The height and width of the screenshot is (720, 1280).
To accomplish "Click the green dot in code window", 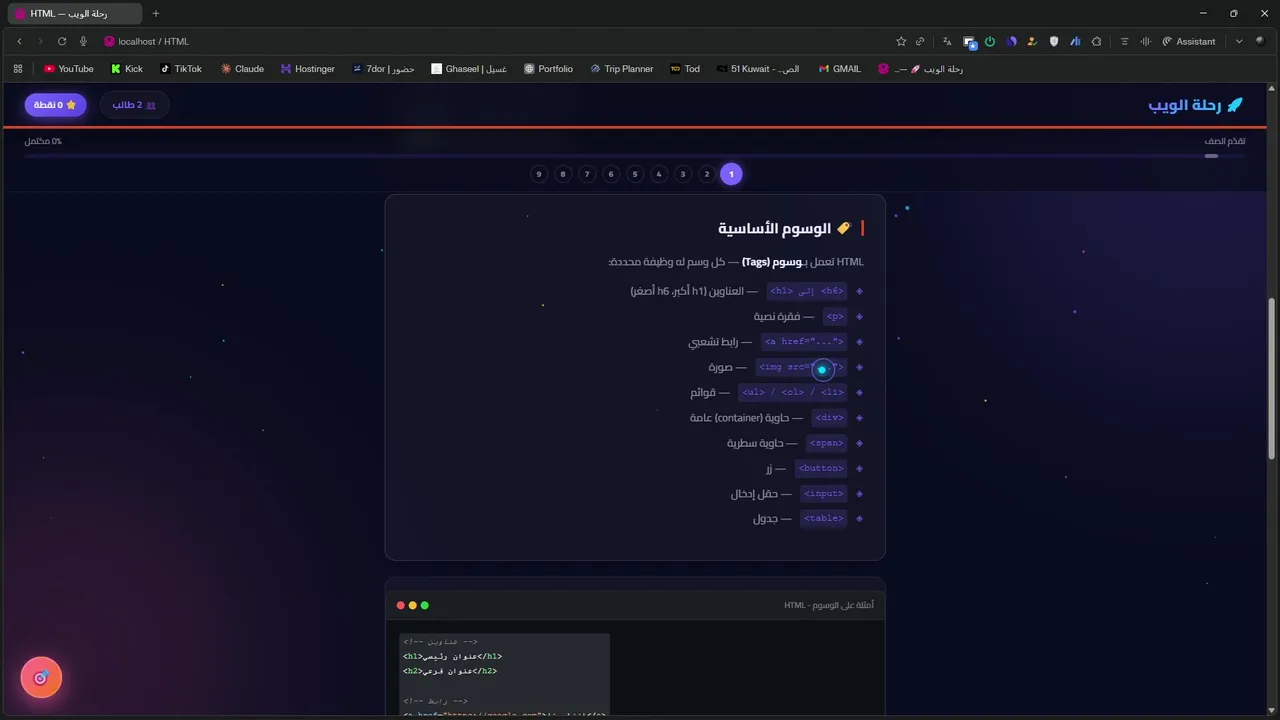I will [x=425, y=605].
